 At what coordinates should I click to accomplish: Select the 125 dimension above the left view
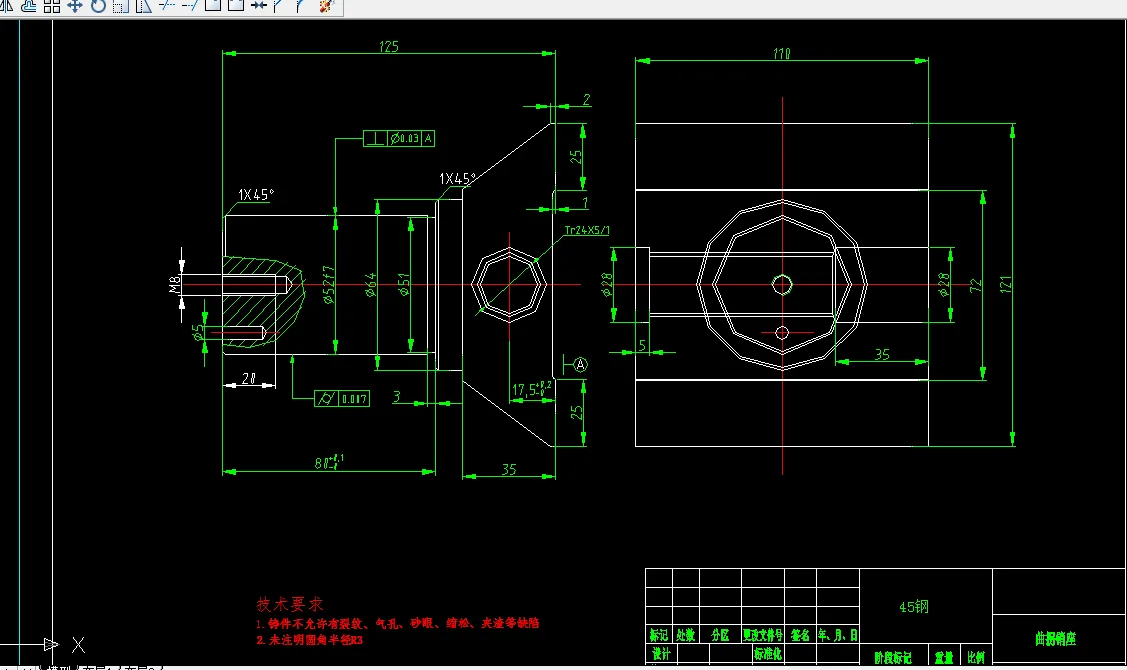click(387, 46)
